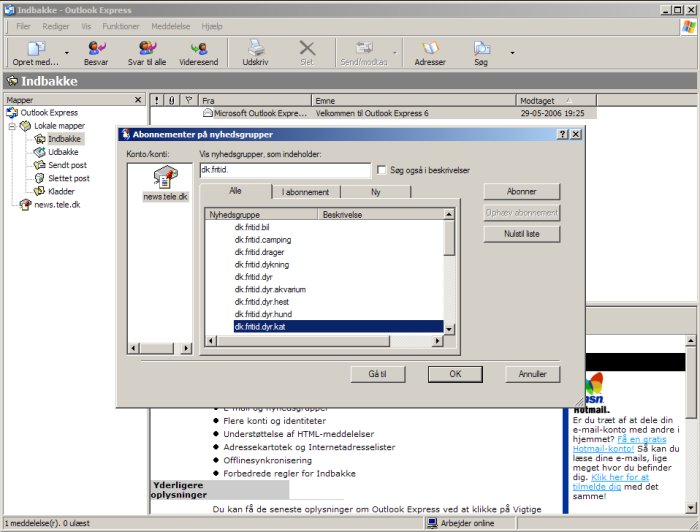Click the Udskriv printer icon
The width and height of the screenshot is (700, 532).
click(256, 49)
